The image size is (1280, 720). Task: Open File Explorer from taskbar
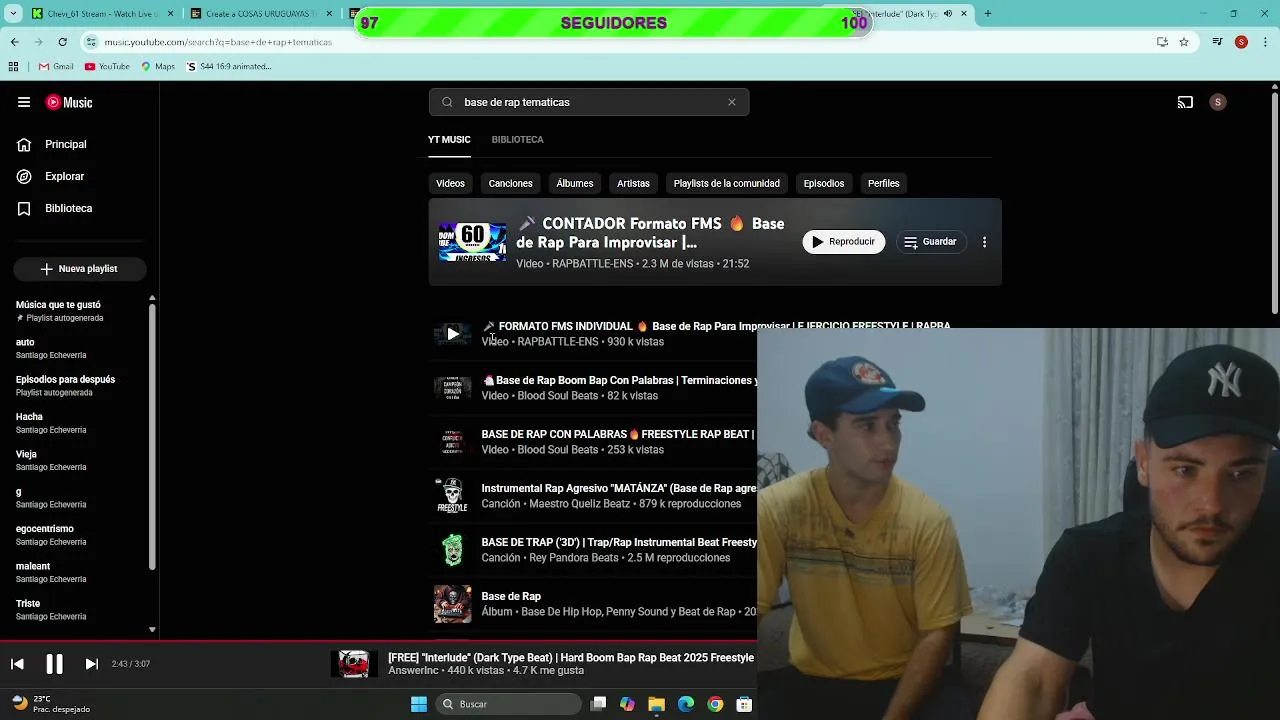[656, 704]
